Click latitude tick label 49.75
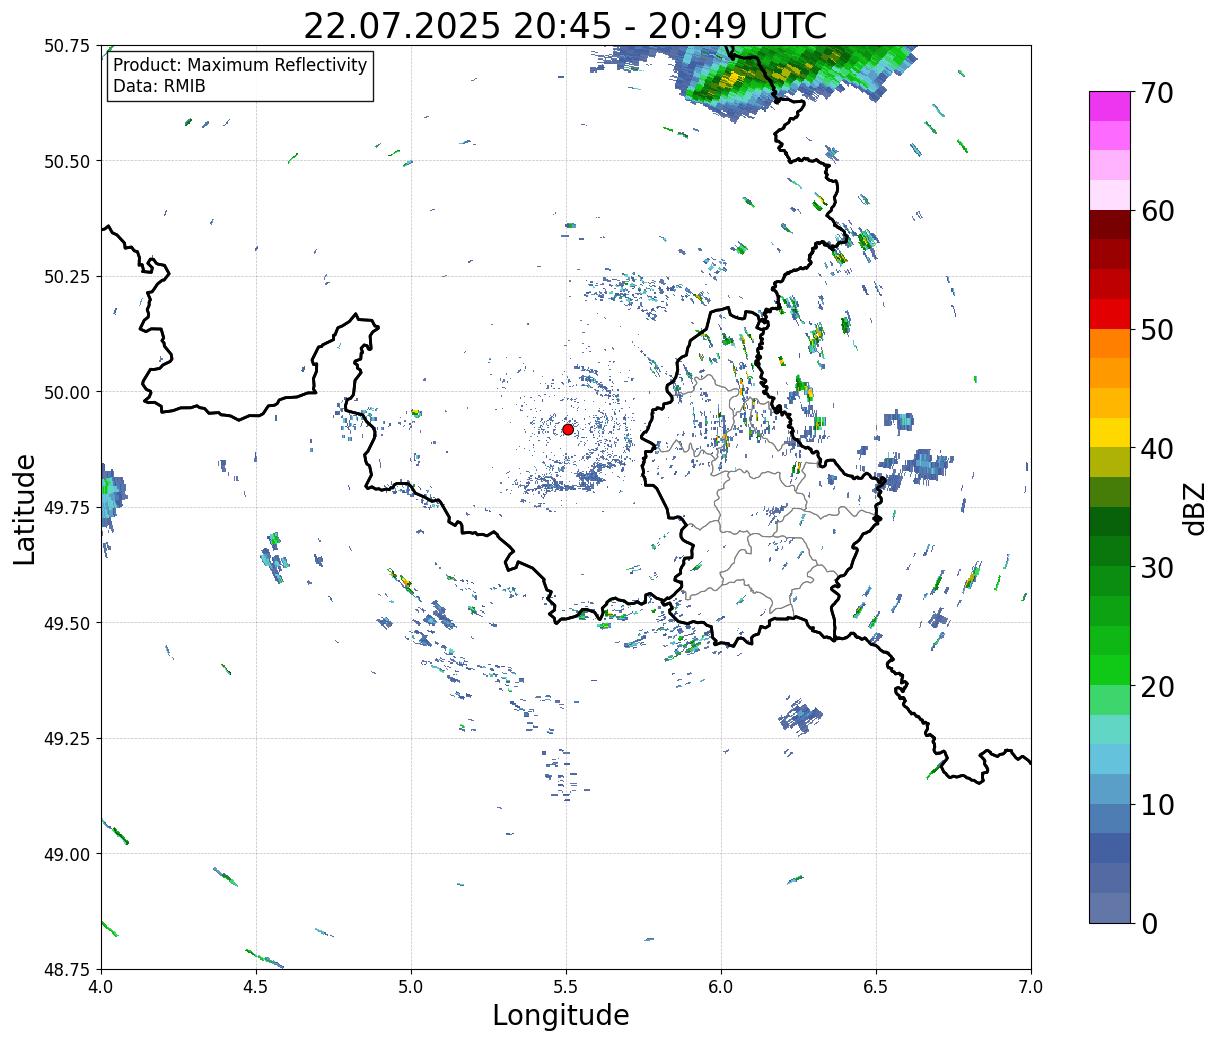The height and width of the screenshot is (1040, 1219). pyautogui.click(x=67, y=508)
